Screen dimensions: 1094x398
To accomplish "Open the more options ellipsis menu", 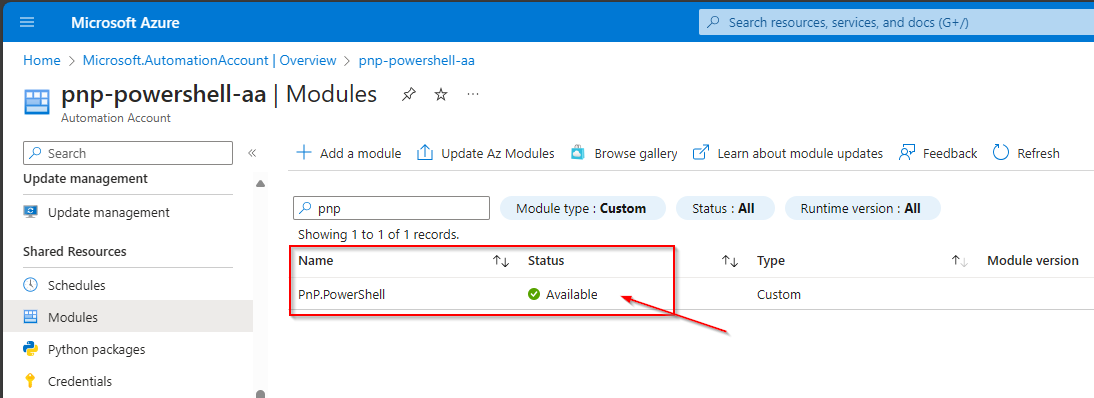I will (x=473, y=94).
